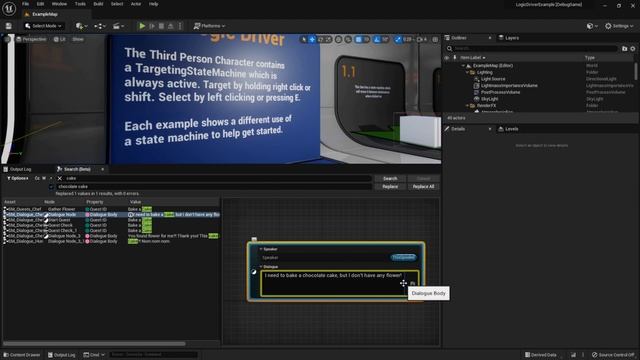The height and width of the screenshot is (360, 640).
Task: Adjust camera speed setting
Action: coord(422,39)
